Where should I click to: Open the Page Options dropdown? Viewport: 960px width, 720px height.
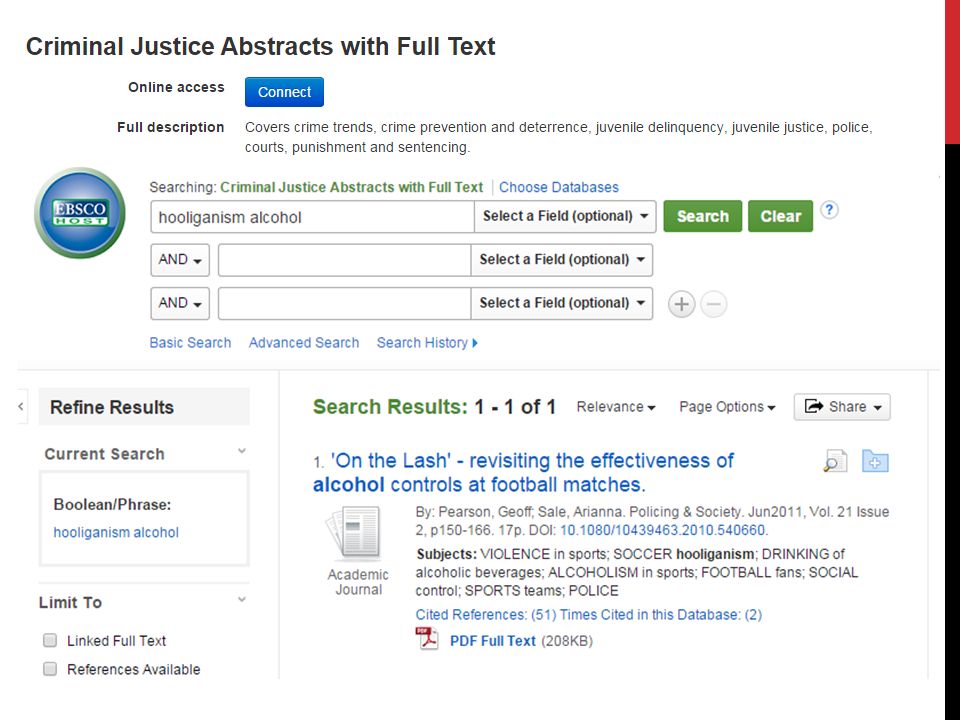pos(727,407)
